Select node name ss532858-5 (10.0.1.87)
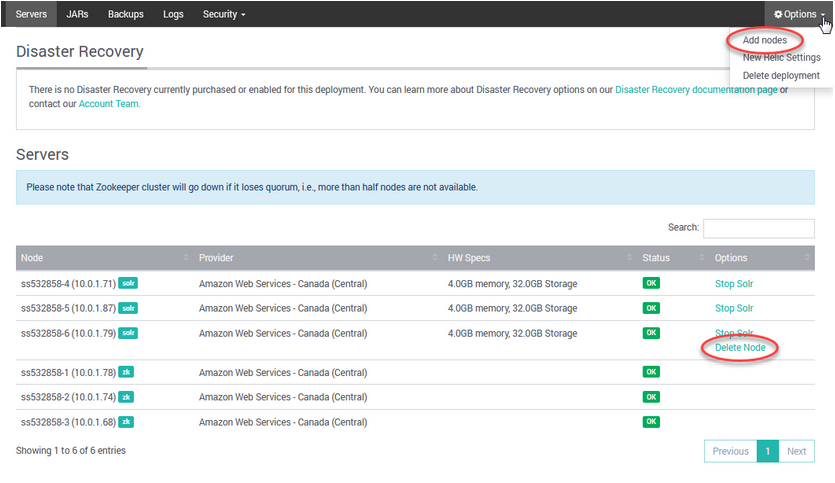 [x=68, y=308]
